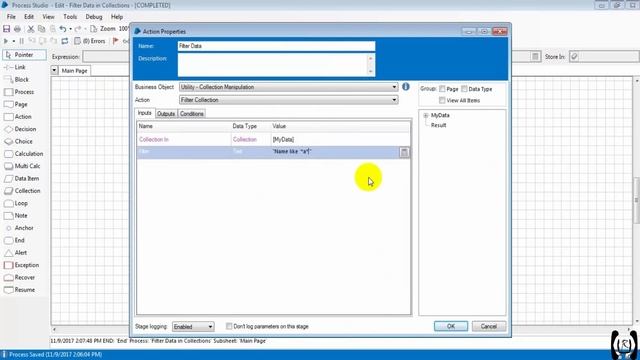The height and width of the screenshot is (360, 640).
Task: Click the Cut scissors icon
Action: (x=31, y=29)
